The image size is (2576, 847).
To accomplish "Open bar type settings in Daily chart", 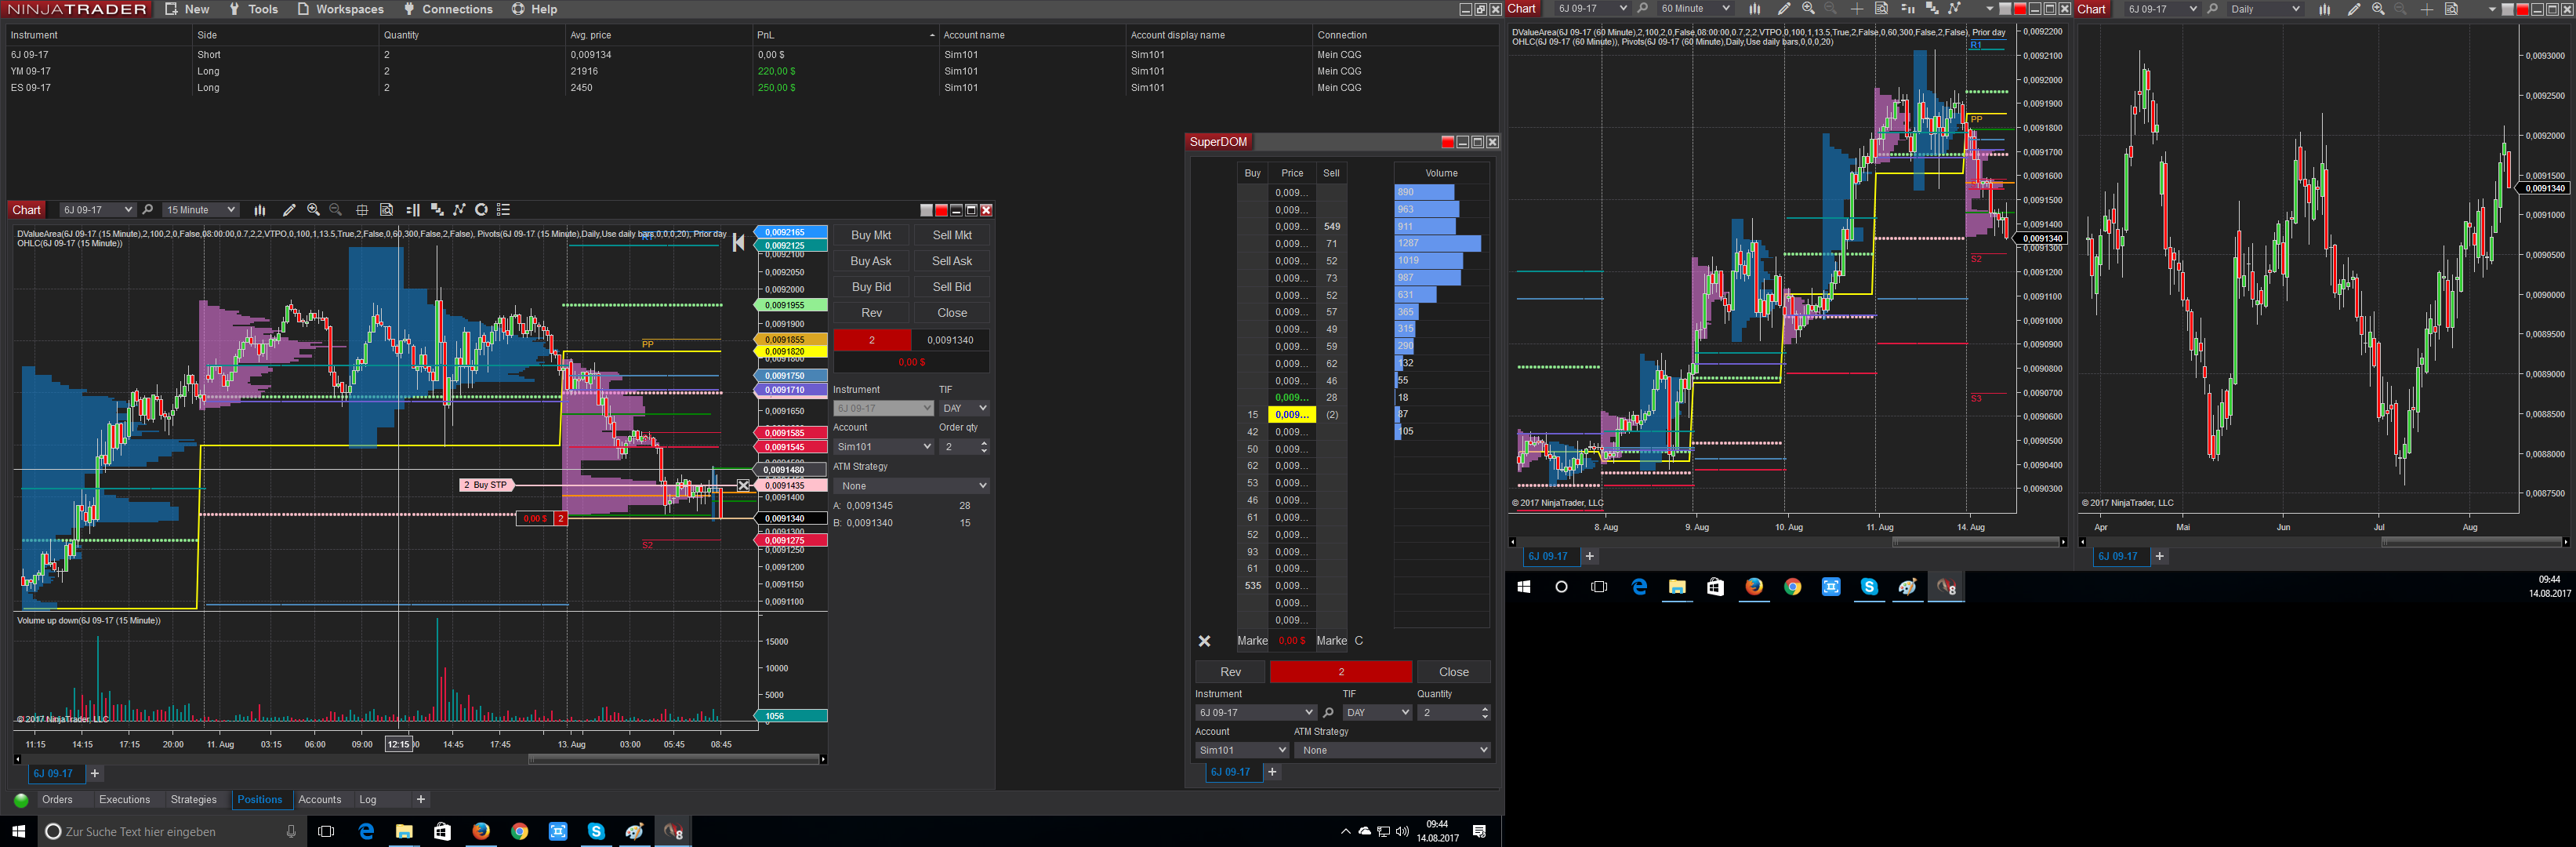I will point(2324,9).
